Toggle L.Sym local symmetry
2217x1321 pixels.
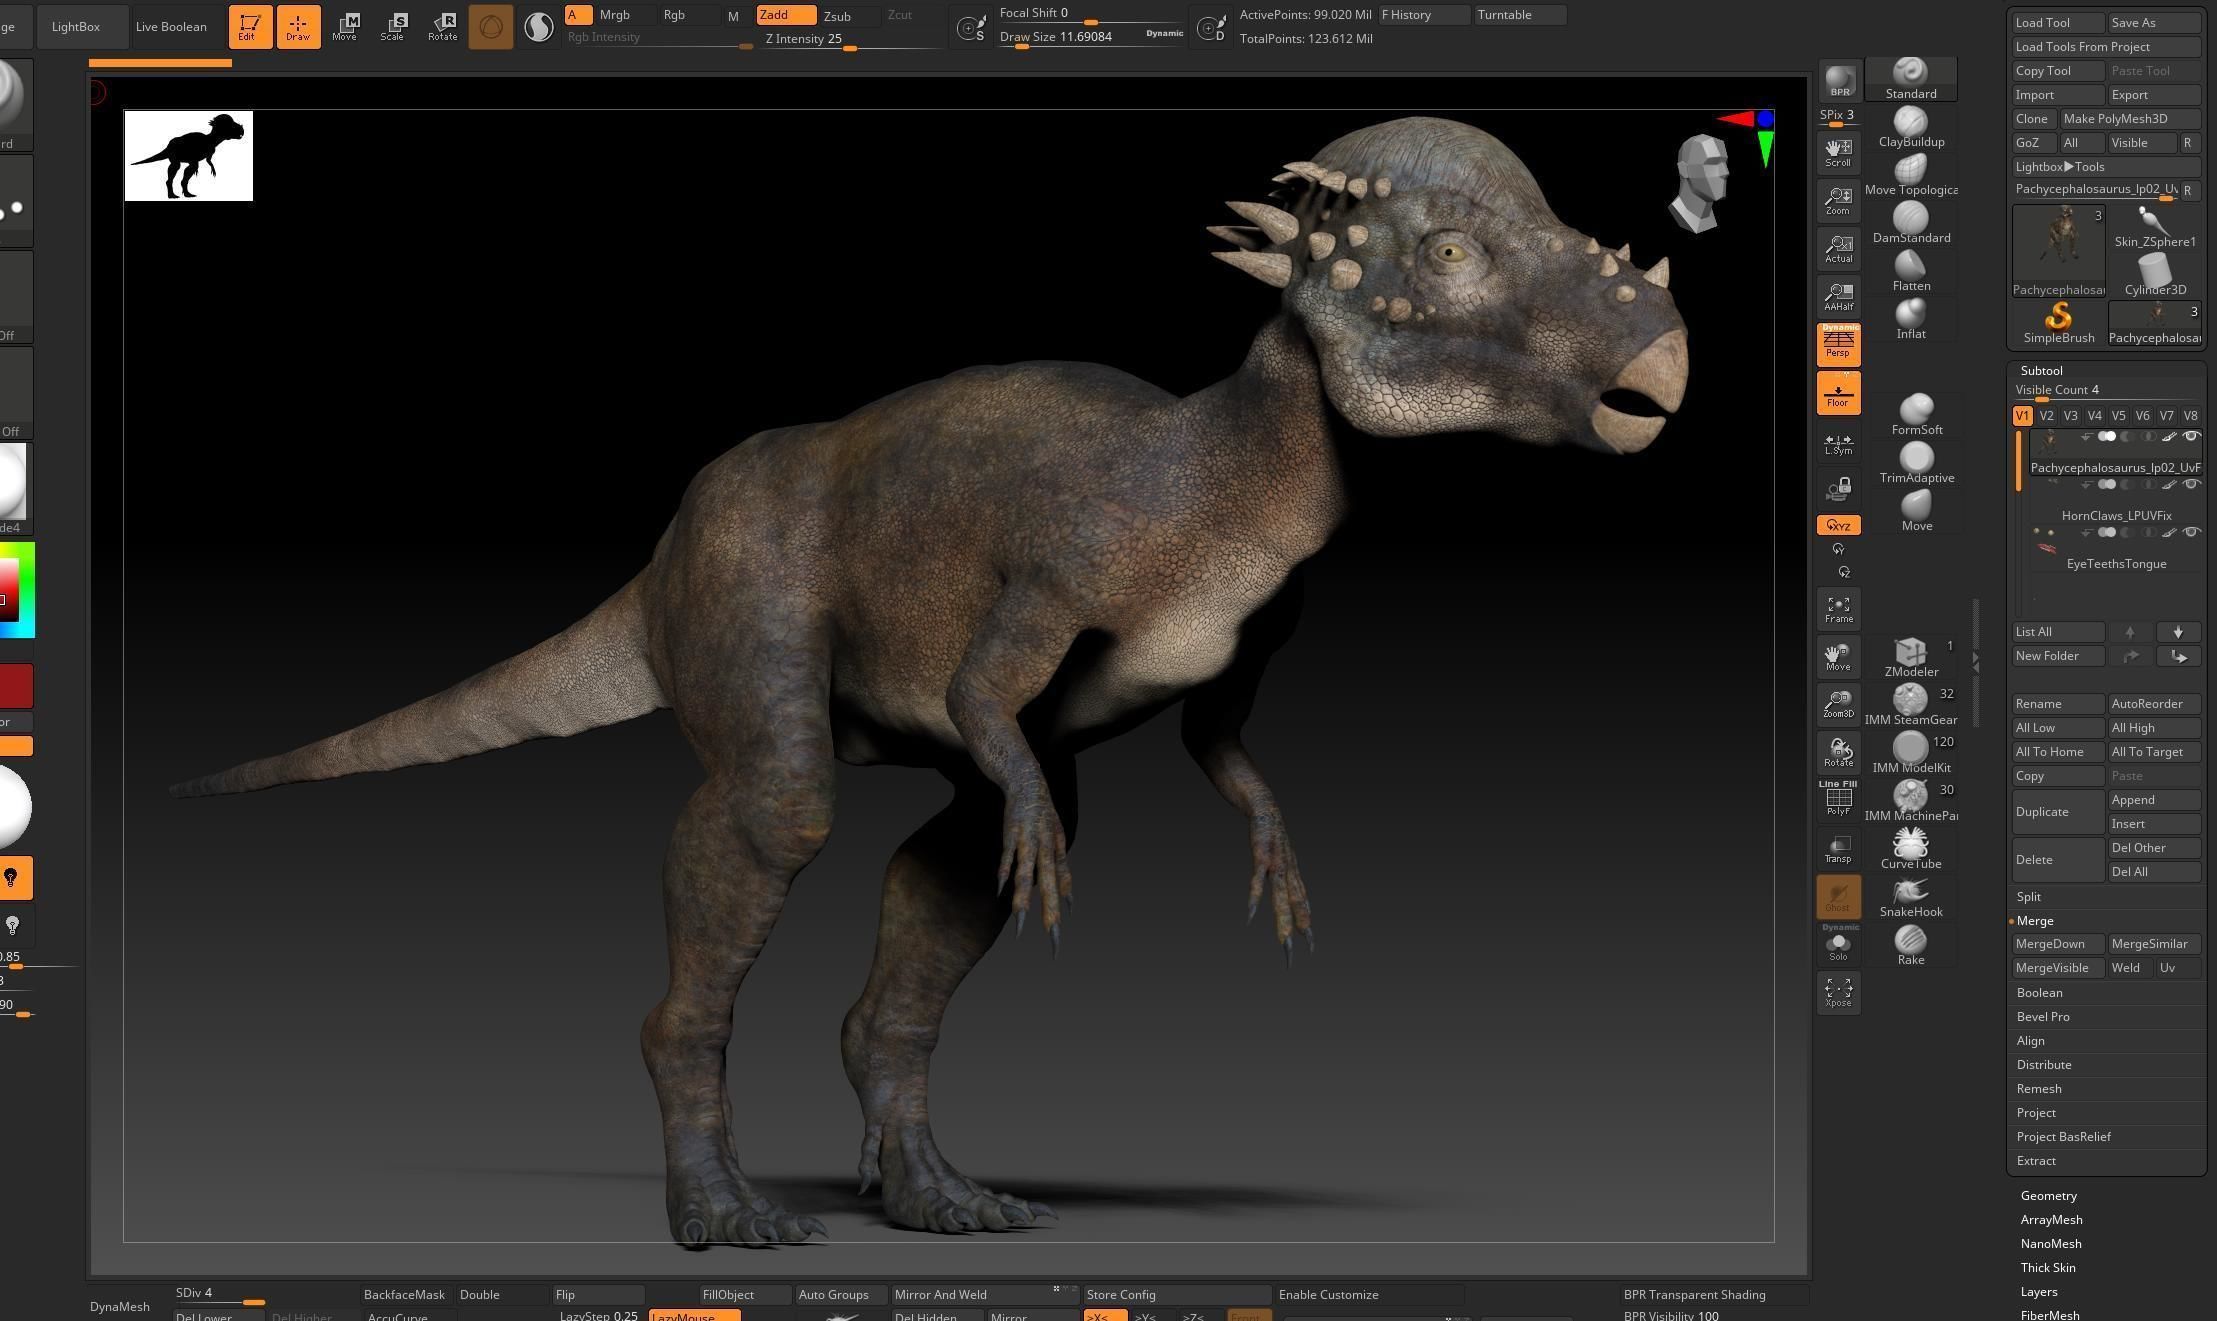(x=1838, y=444)
